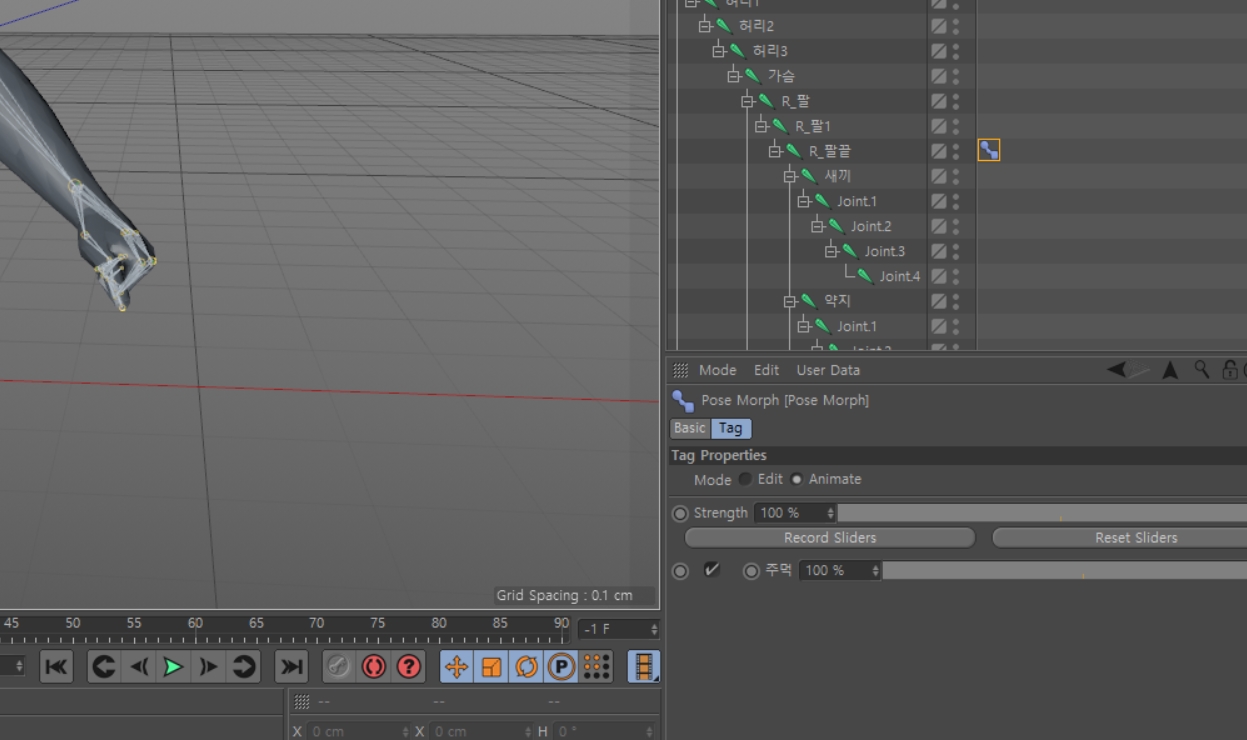The image size is (1247, 740).
Task: Toggle position keyframe recording icon
Action: pos(457,667)
